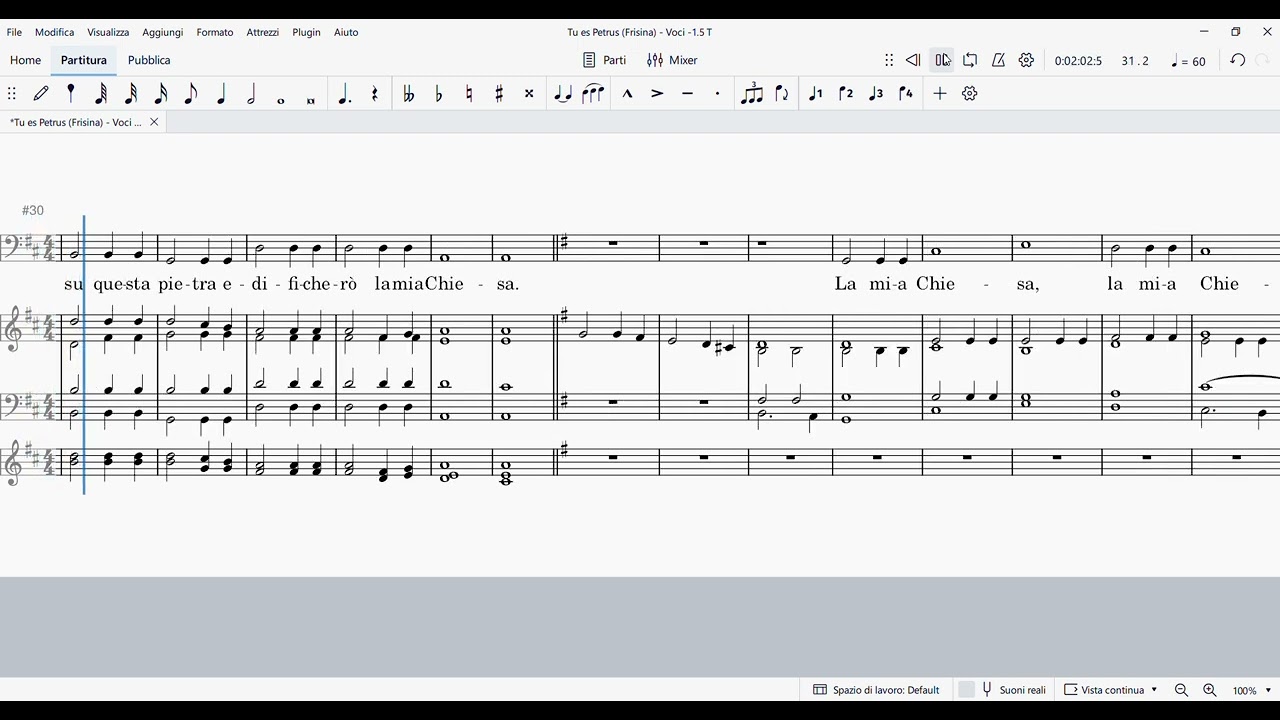Open the Mixer
This screenshot has height=720, width=1280.
672,60
